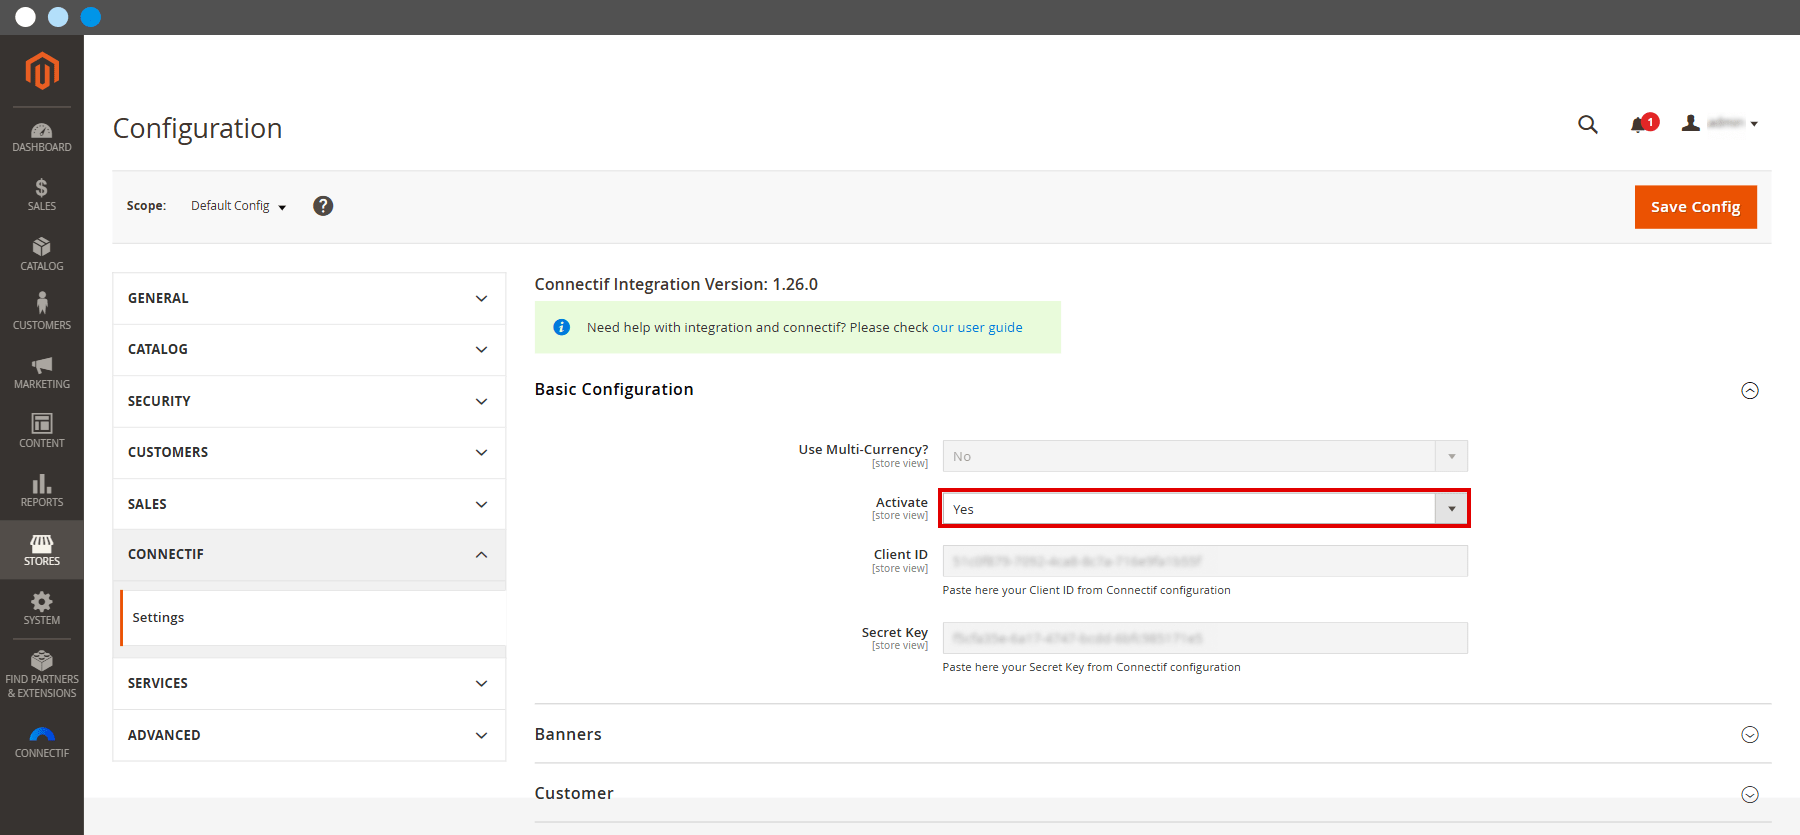Viewport: 1800px width, 835px height.
Task: Open the Sales sidebar menu
Action: [42, 195]
